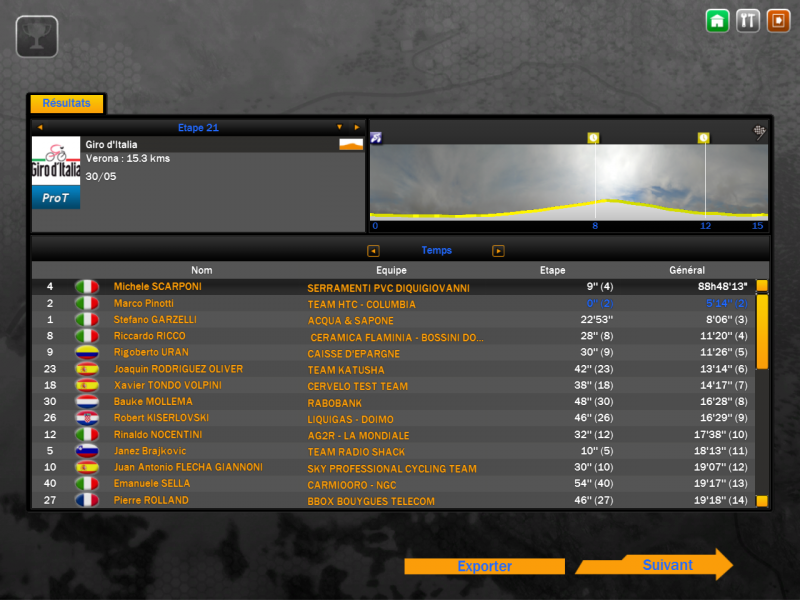Click team BBOX BOUYGUES TELECOM
This screenshot has width=800, height=600.
tap(371, 502)
